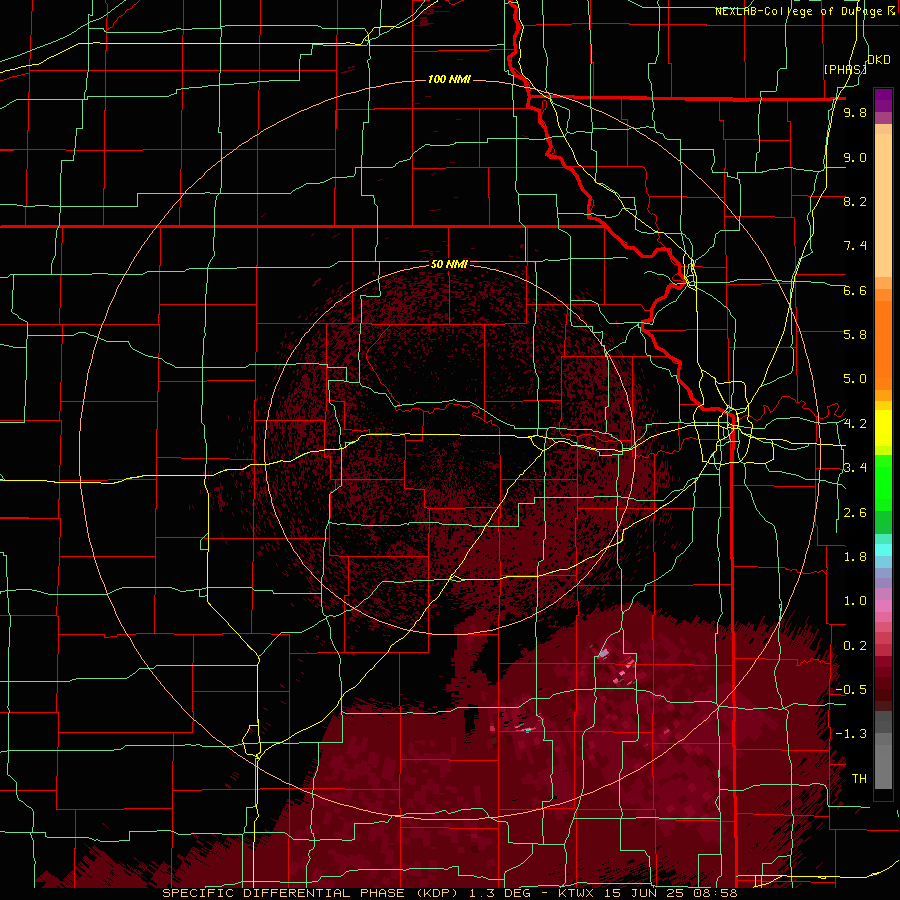Click the 2.6 value on color scale

pyautogui.click(x=855, y=513)
